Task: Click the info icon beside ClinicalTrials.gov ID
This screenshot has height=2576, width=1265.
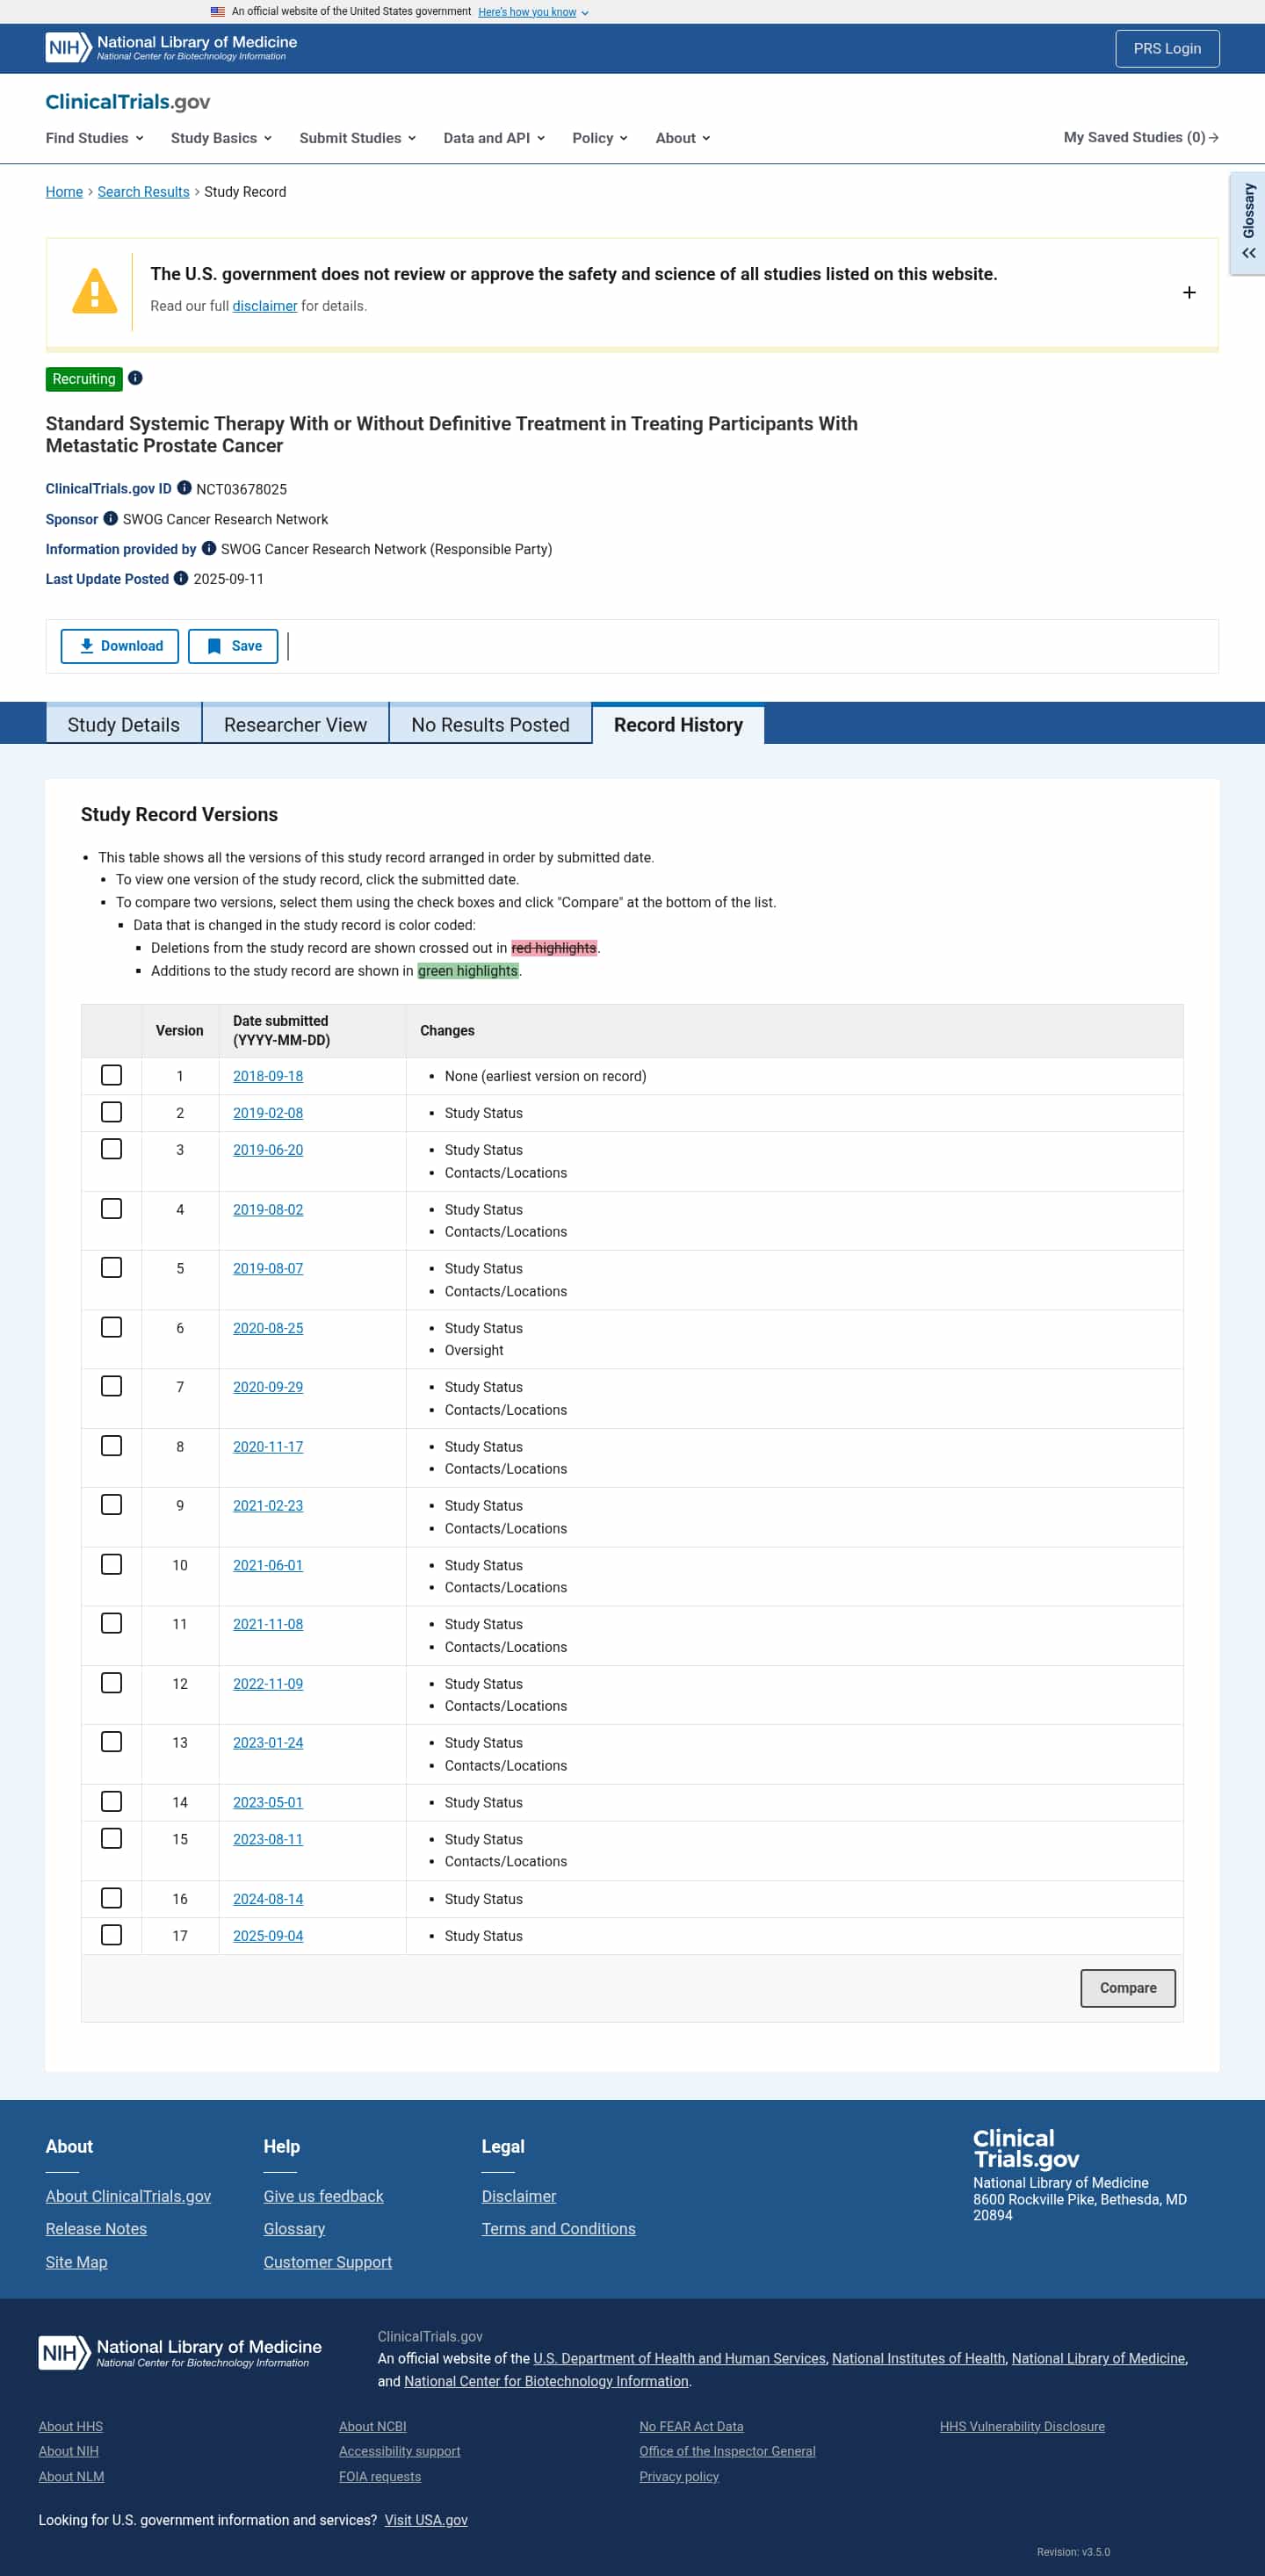Action: [184, 488]
